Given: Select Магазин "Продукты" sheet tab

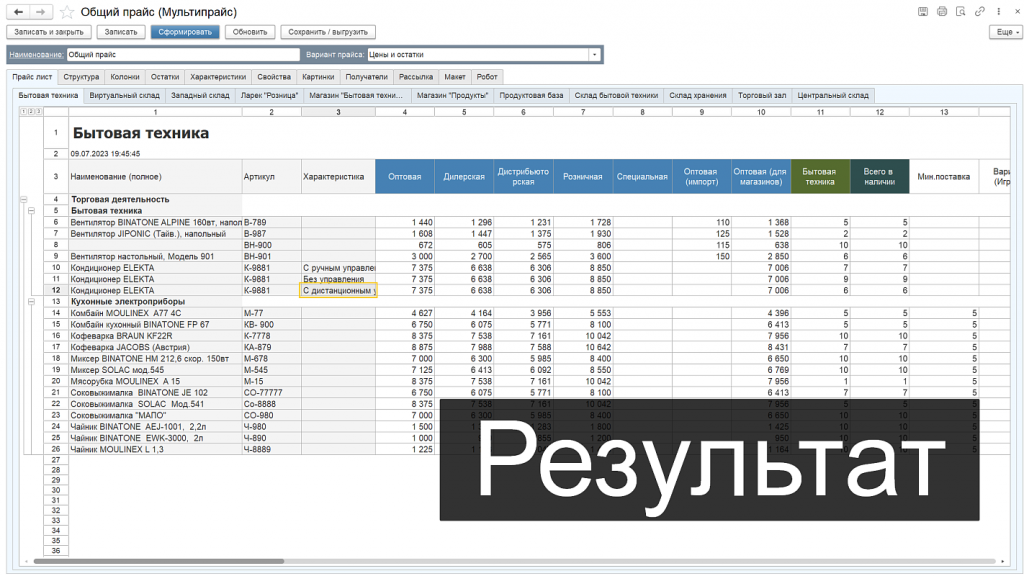Looking at the screenshot, I should tap(453, 95).
